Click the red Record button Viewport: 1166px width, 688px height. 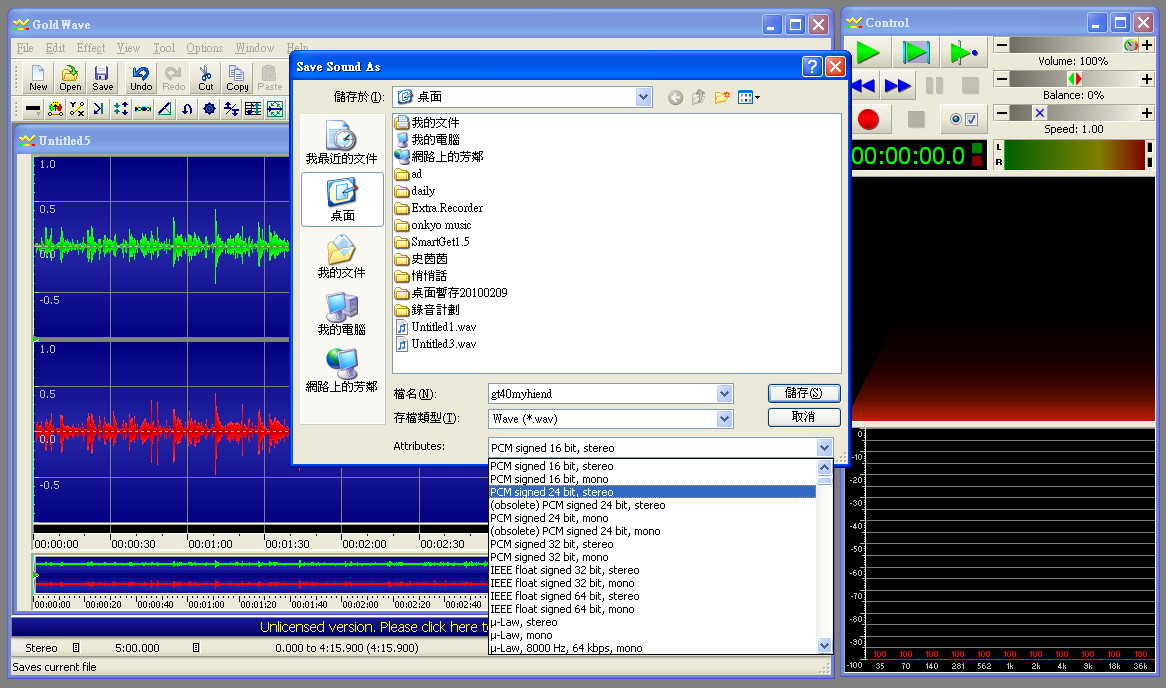pyautogui.click(x=868, y=119)
